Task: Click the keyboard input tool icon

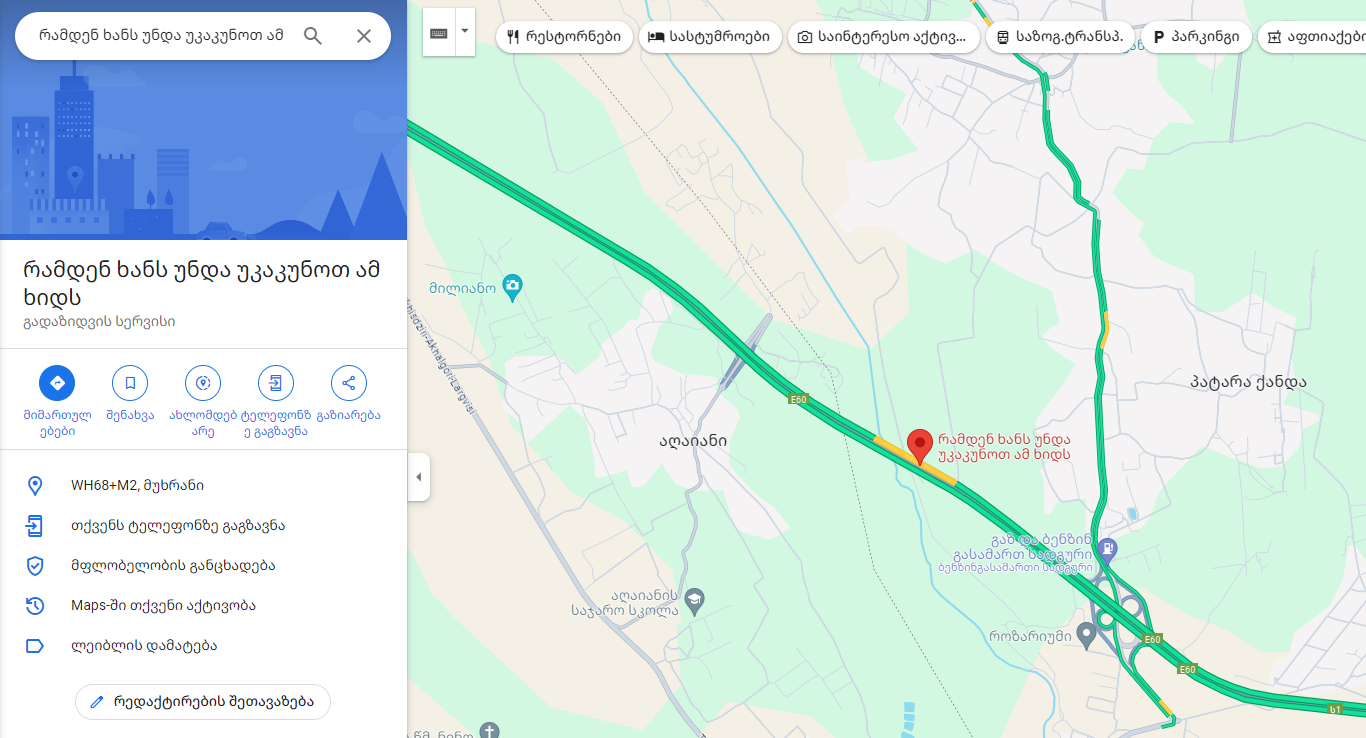Action: click(x=439, y=33)
